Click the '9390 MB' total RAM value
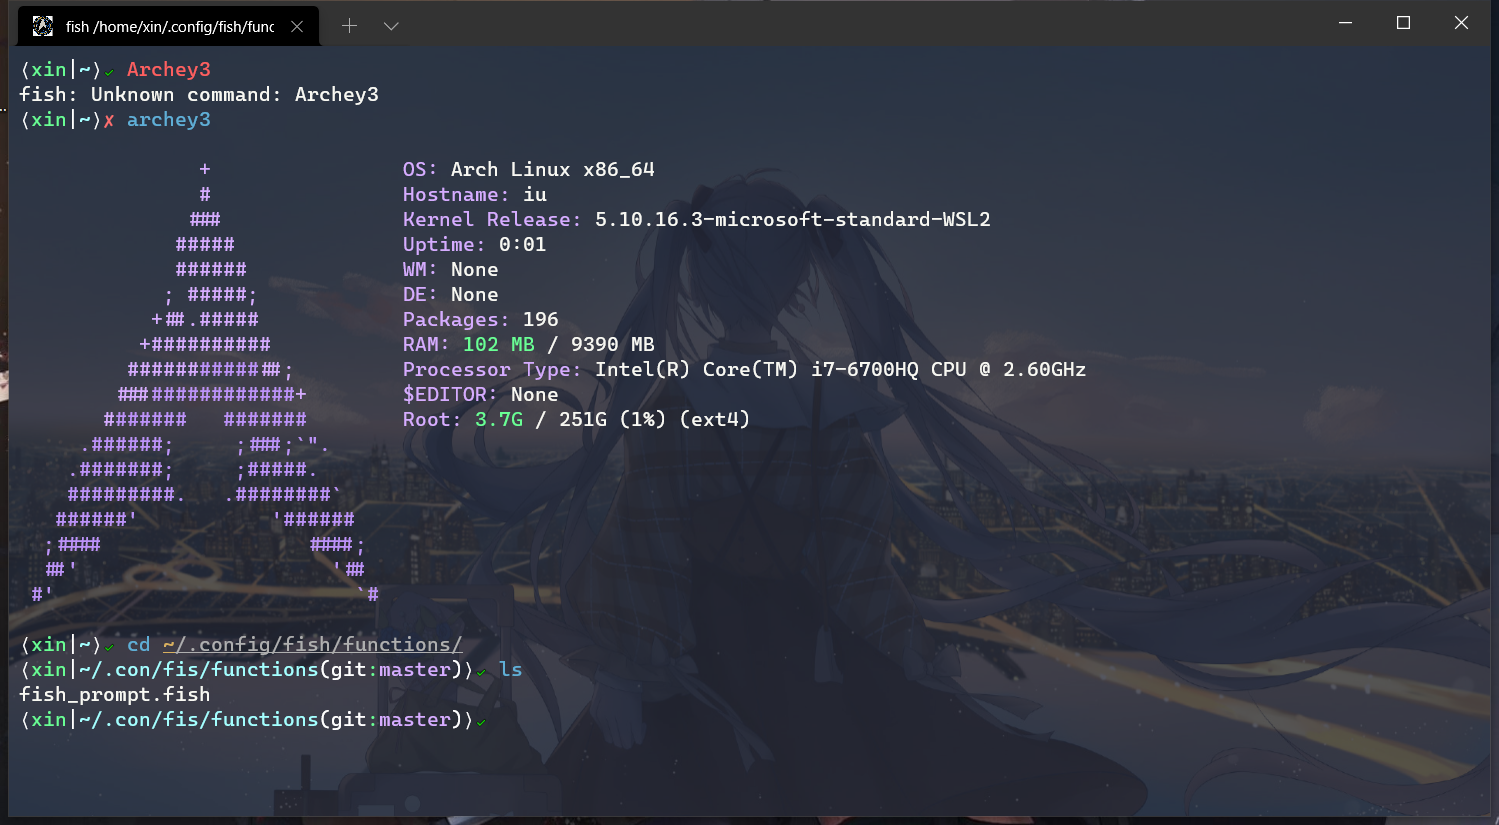Viewport: 1499px width, 825px height. click(x=613, y=344)
